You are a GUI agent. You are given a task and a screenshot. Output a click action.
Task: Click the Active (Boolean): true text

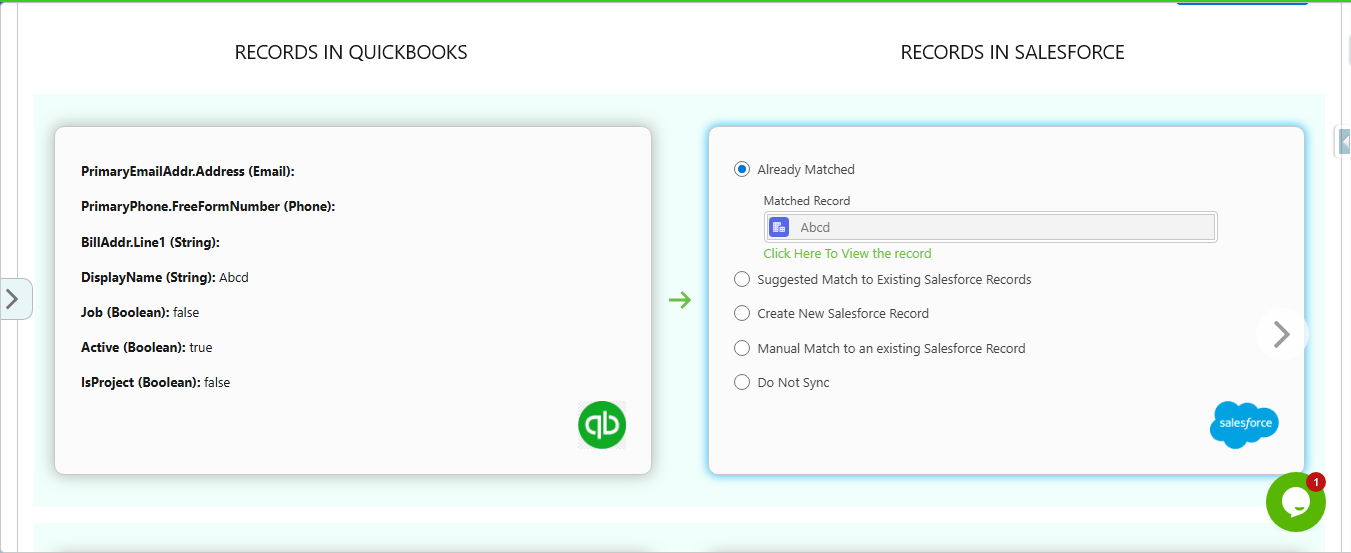[x=147, y=347]
